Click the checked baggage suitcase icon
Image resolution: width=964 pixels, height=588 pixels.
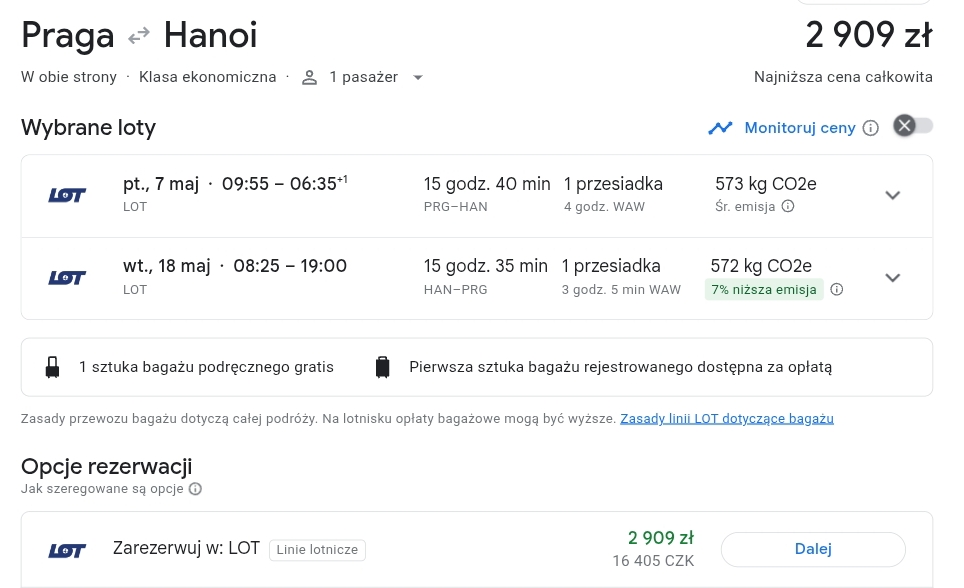(382, 367)
